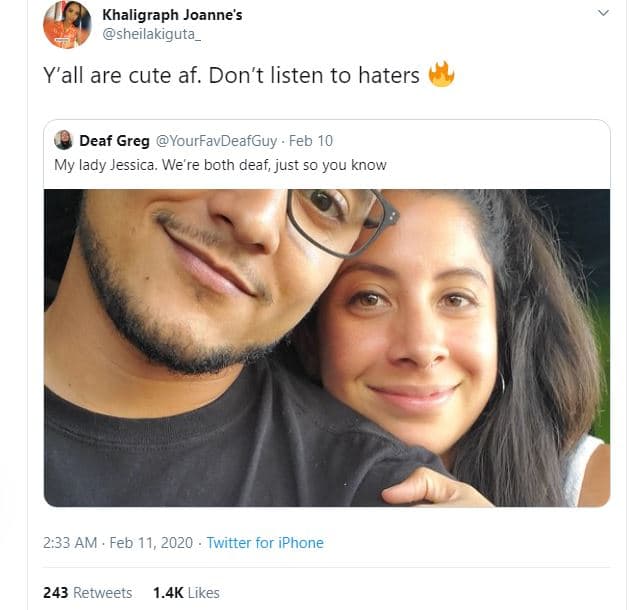Click the Deaf Greg name in quoted tweet

click(114, 140)
